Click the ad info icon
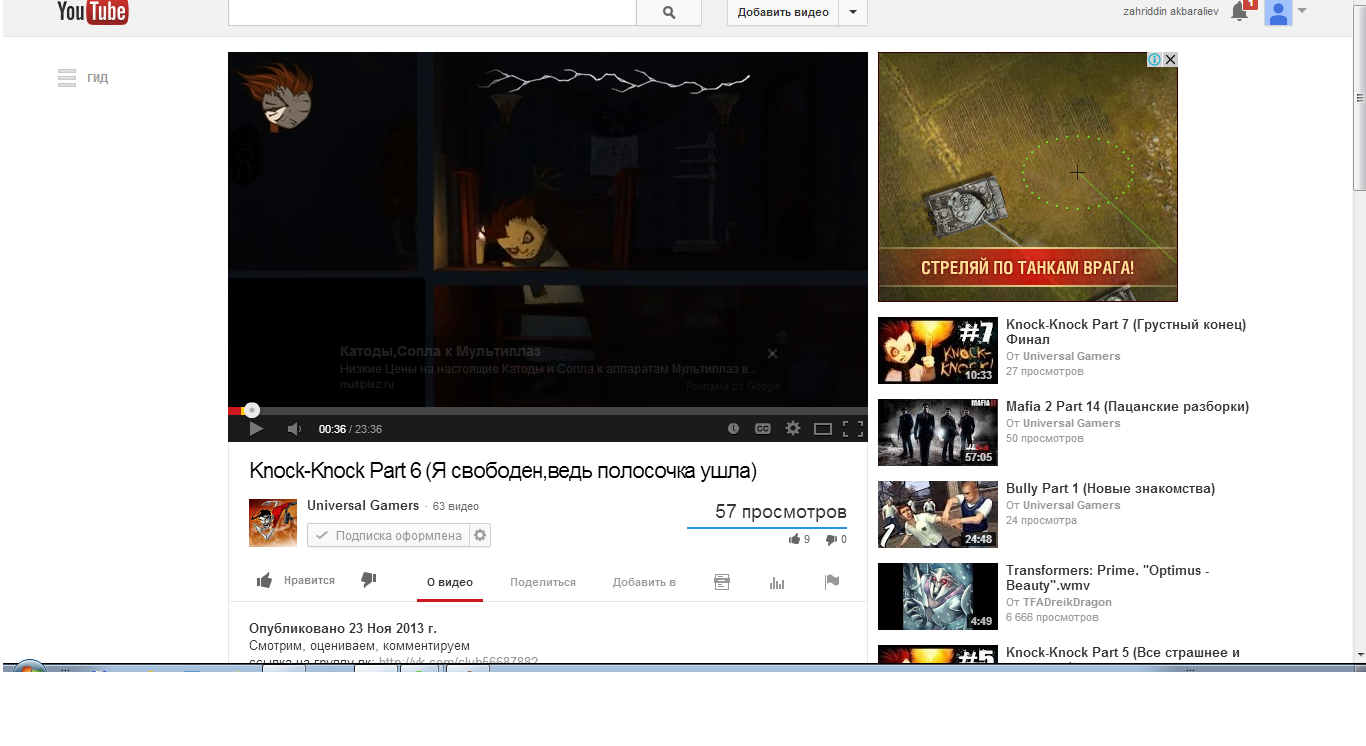Viewport: 1366px width, 746px height. (x=1154, y=60)
